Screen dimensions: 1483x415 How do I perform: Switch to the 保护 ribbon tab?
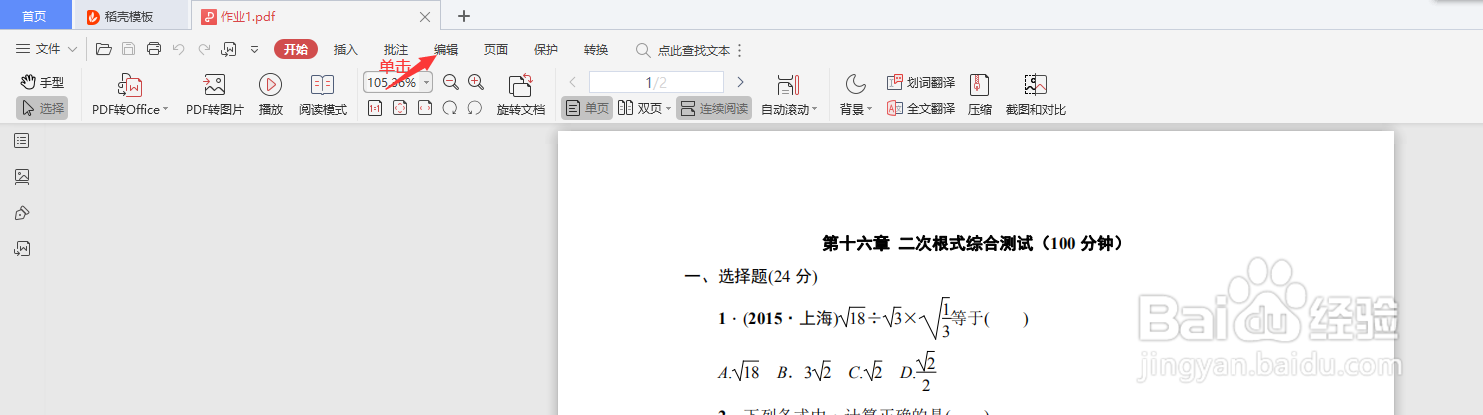(546, 49)
